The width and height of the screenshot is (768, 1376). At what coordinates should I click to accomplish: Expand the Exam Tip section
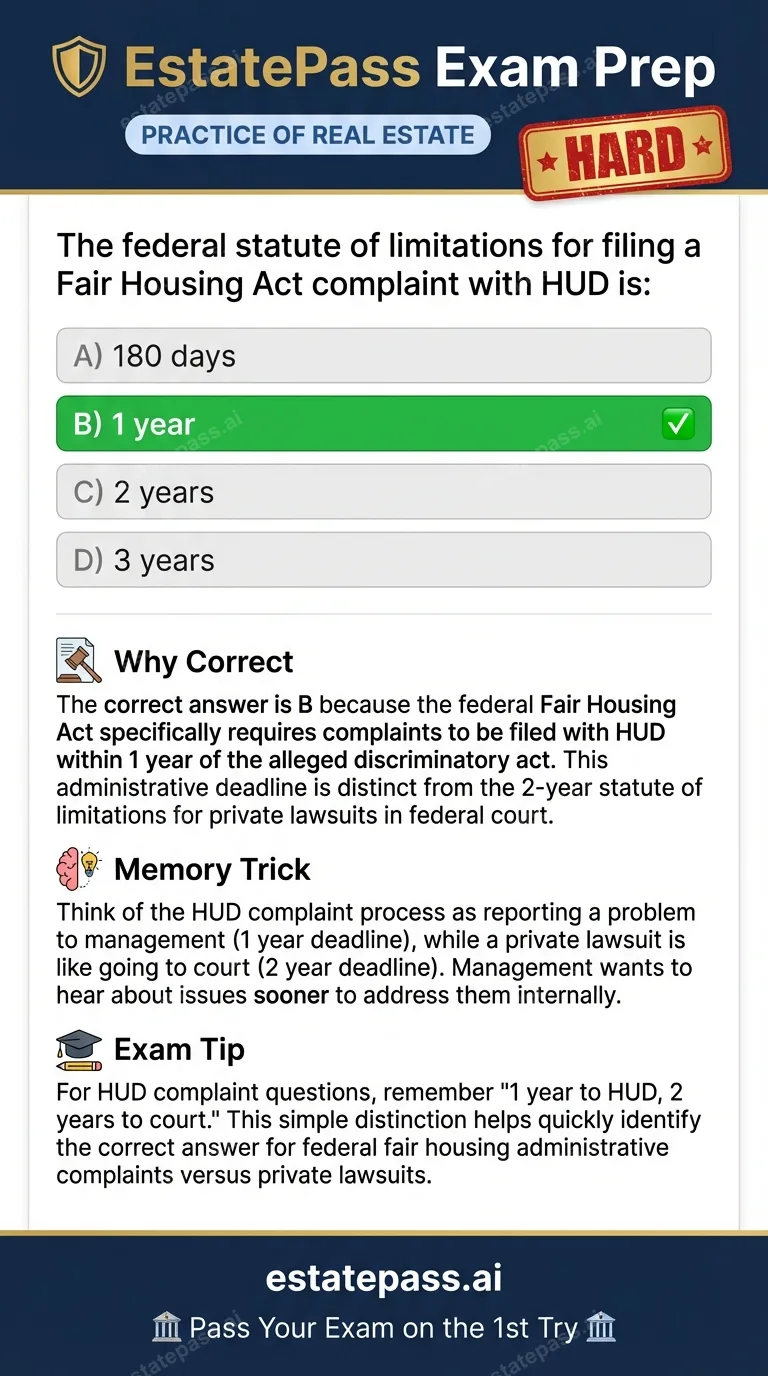click(x=179, y=1050)
